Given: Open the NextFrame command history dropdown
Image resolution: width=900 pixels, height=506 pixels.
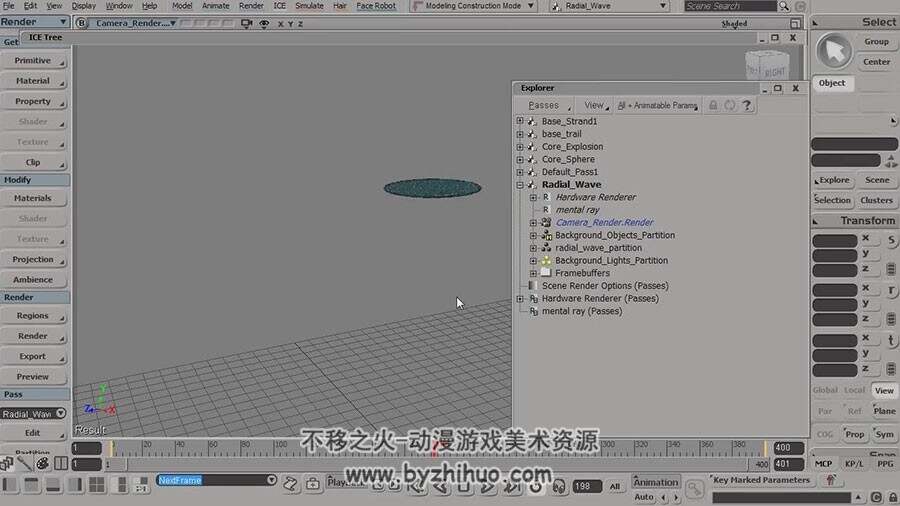Looking at the screenshot, I should point(271,480).
